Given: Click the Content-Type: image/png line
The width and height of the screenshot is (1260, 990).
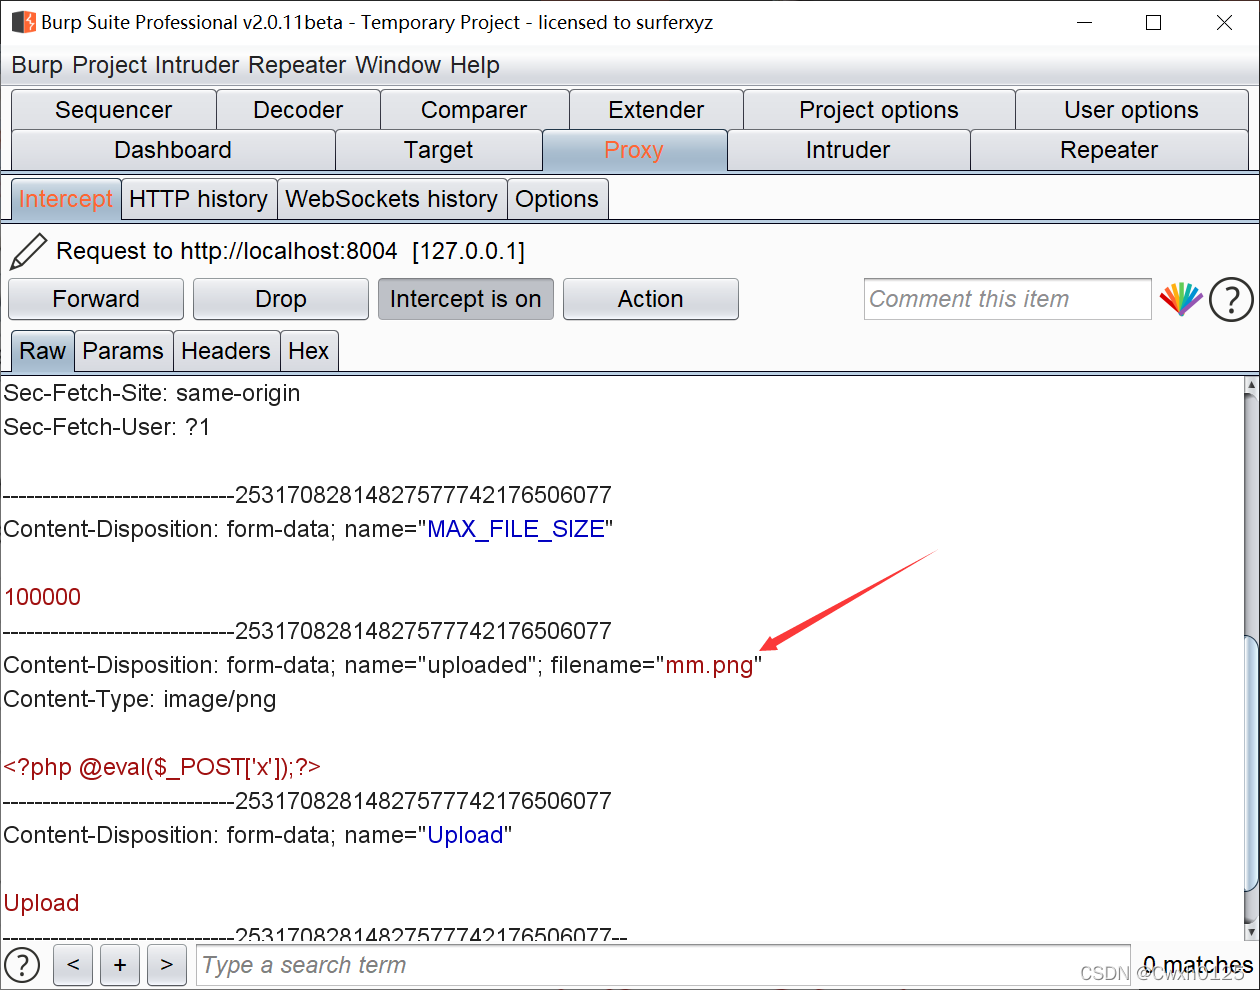Looking at the screenshot, I should click(x=140, y=699).
